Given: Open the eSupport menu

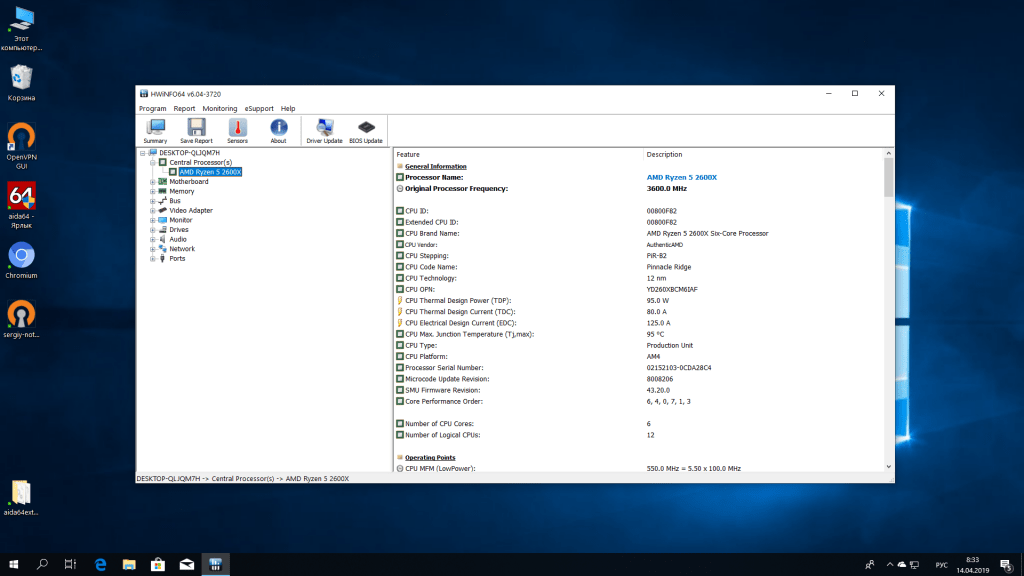Looking at the screenshot, I should 259,108.
